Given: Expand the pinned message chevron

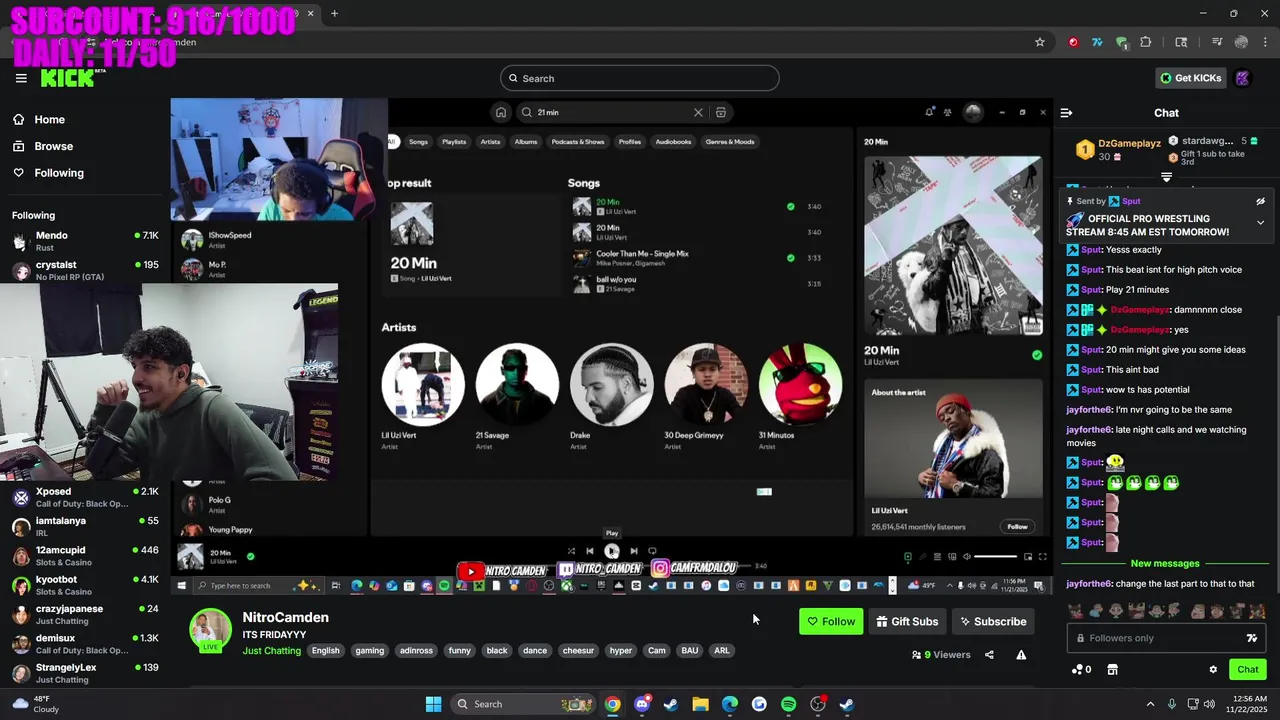Looking at the screenshot, I should [1260, 222].
